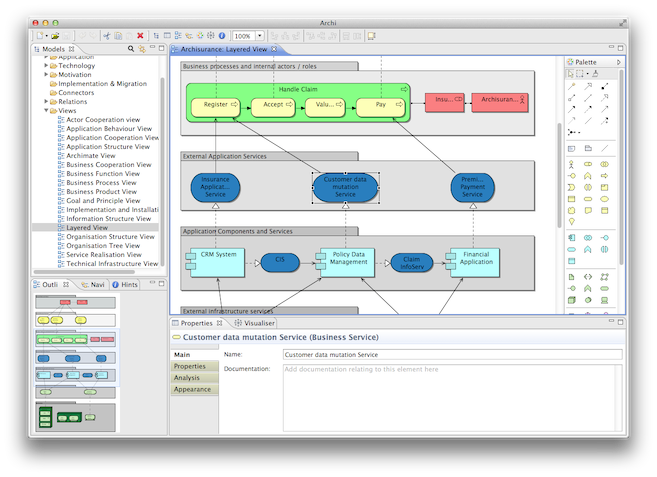Click the Copy toolbar icon
The width and height of the screenshot is (657, 477).
[x=118, y=36]
